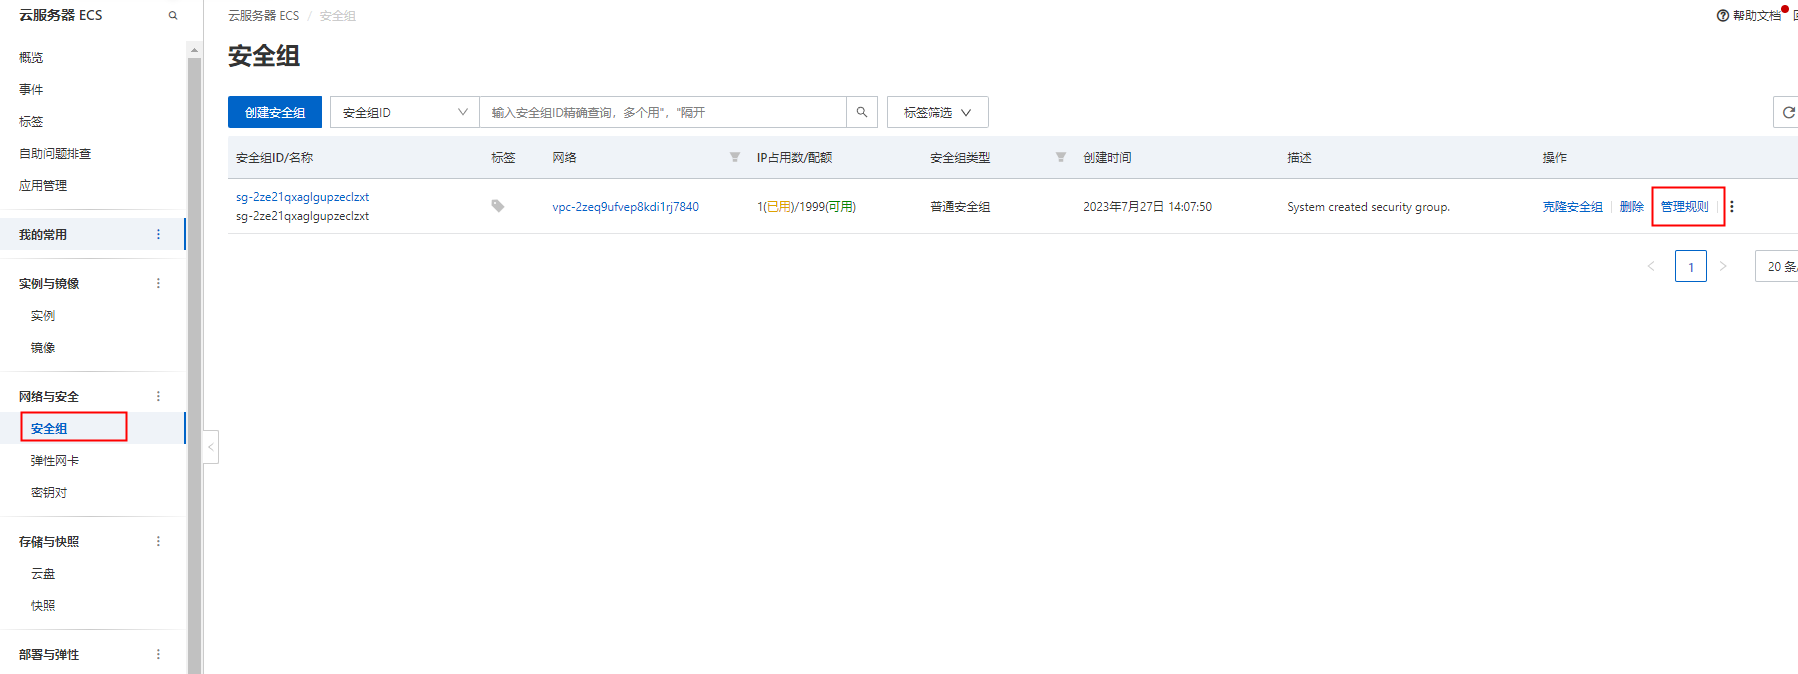This screenshot has height=674, width=1798.
Task: Click the refresh icon at the top right
Action: point(1788,112)
